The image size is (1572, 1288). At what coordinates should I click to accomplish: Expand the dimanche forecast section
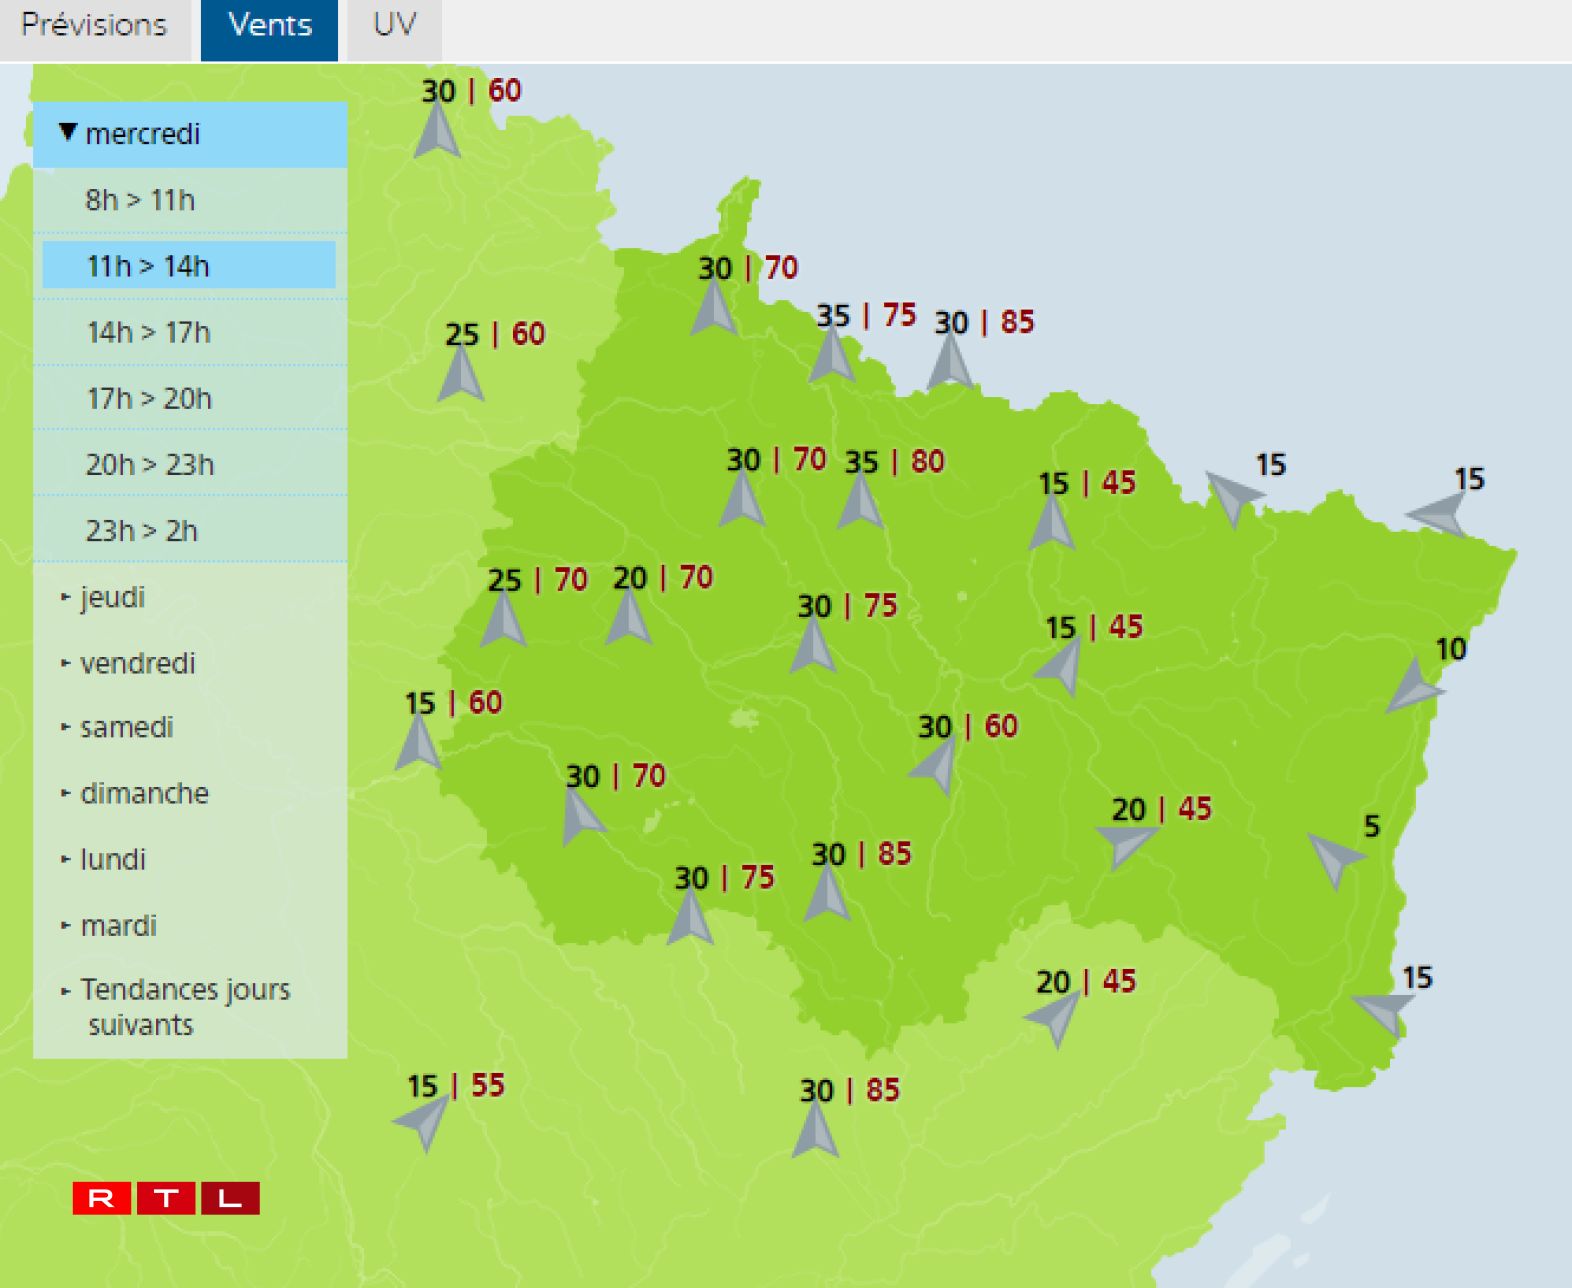tap(144, 793)
